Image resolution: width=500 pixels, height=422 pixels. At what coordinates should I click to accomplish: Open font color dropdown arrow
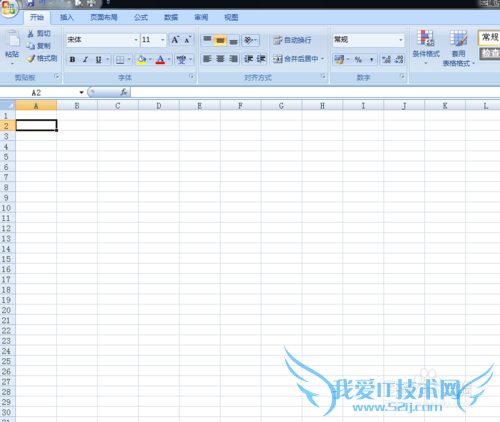[169, 60]
